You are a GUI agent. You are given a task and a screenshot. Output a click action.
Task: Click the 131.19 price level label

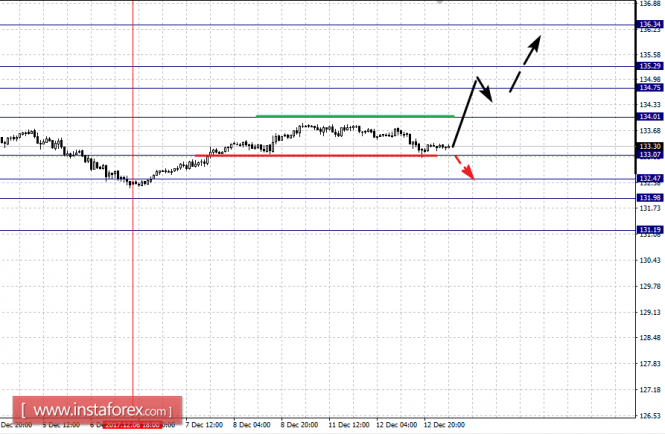650,230
